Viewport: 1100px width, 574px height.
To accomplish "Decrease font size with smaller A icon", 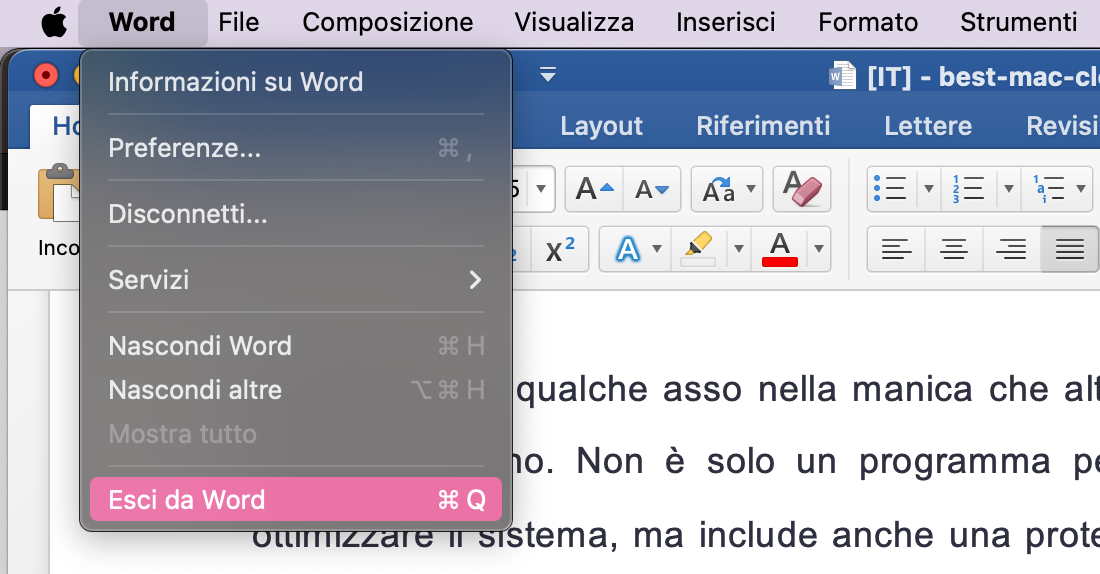I will point(652,189).
